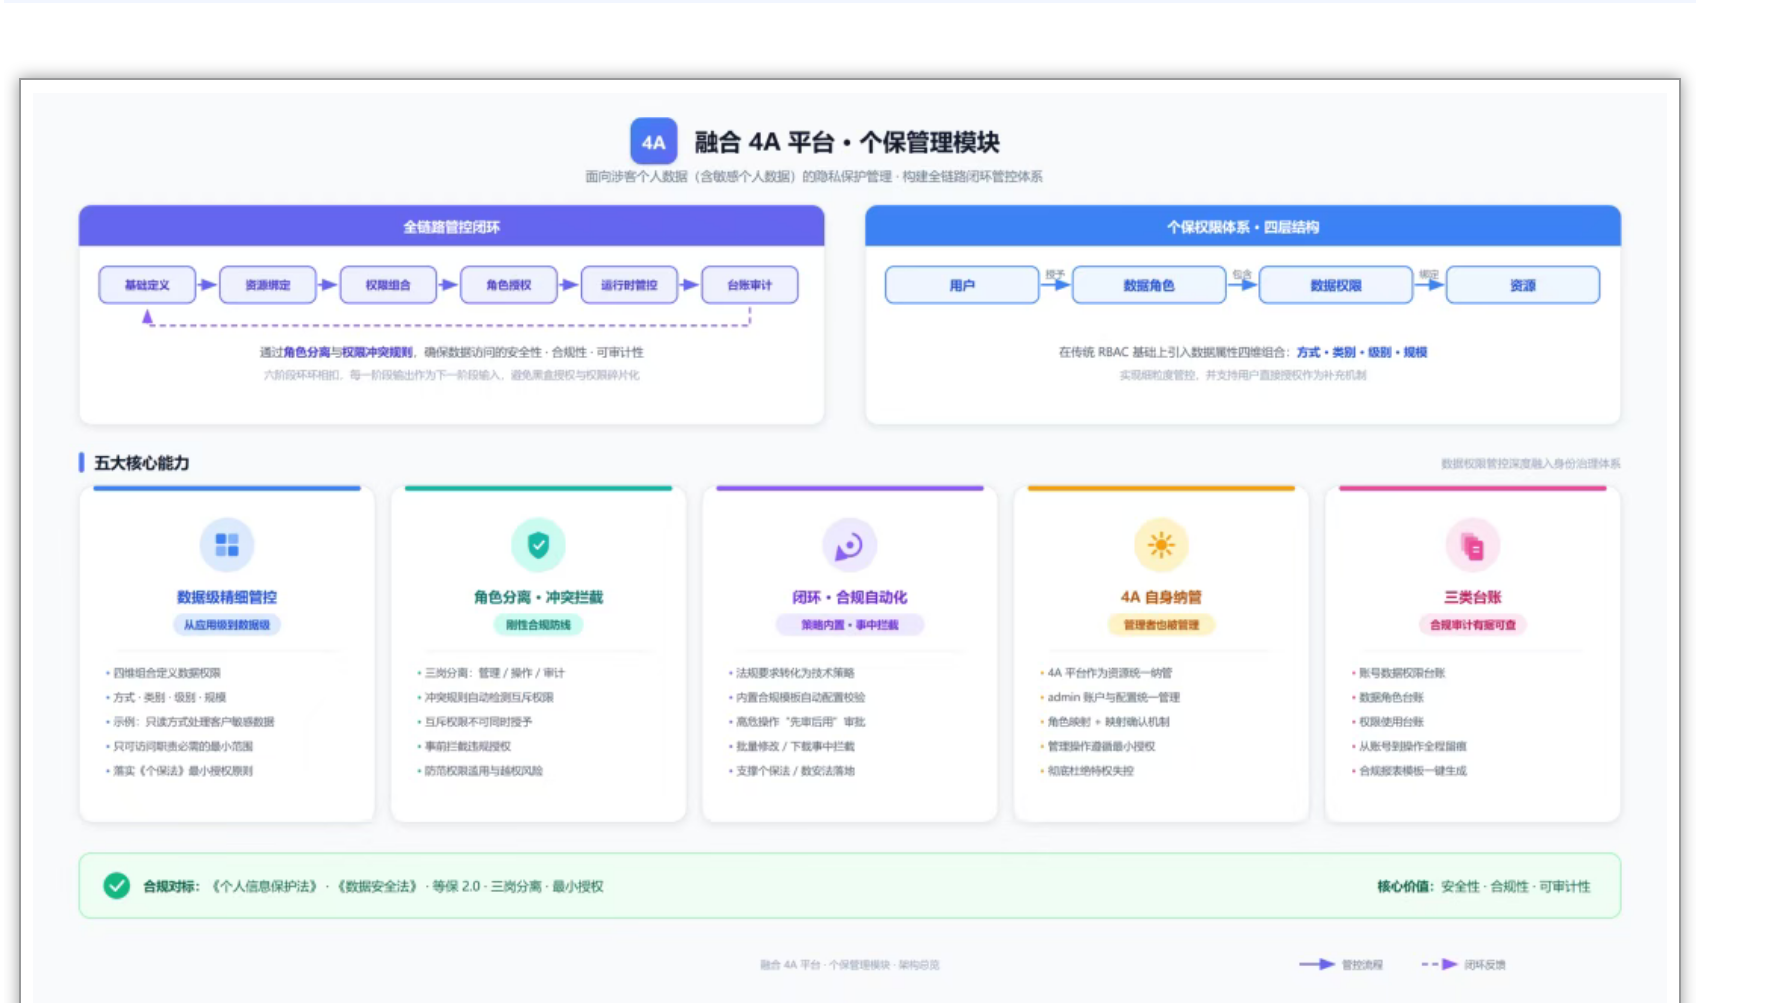Click the 合规审计有据可查 badge
The image size is (1765, 1003).
tap(1472, 625)
